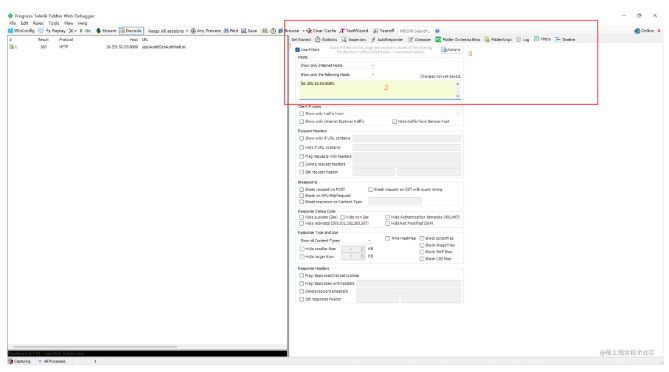Click the Save sessions icon
The width and height of the screenshot is (669, 372).
pyautogui.click(x=244, y=31)
